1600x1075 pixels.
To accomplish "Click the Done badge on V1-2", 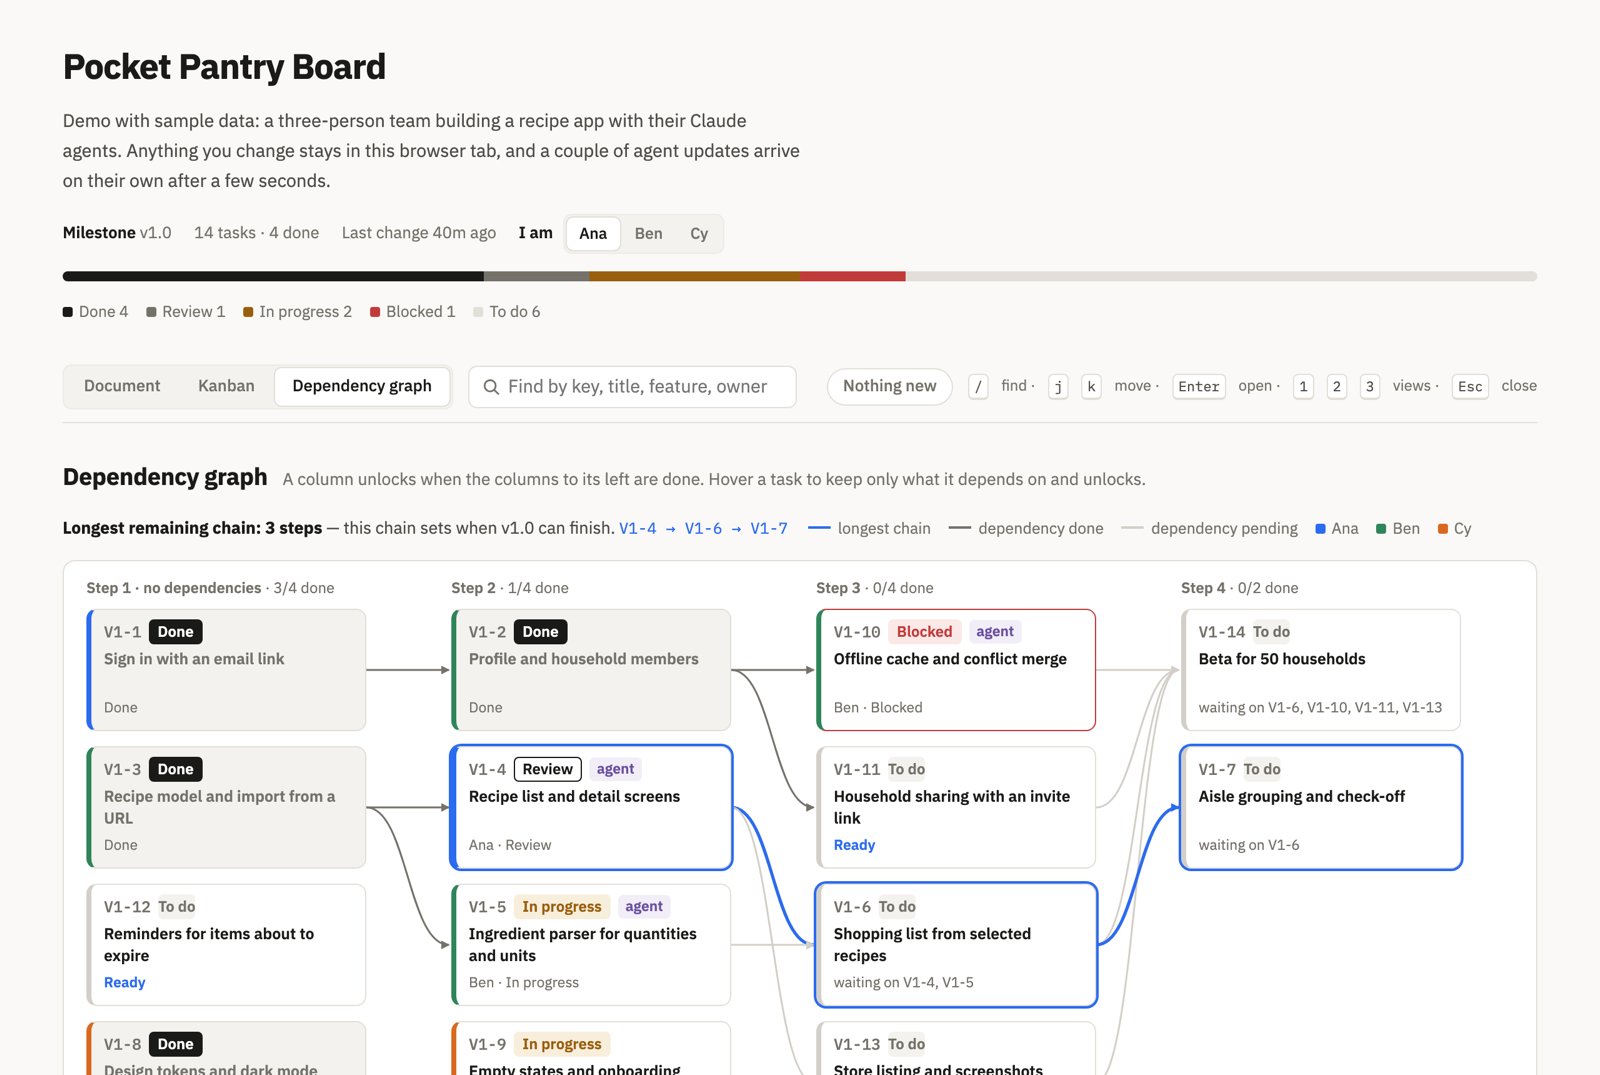I will [x=541, y=632].
